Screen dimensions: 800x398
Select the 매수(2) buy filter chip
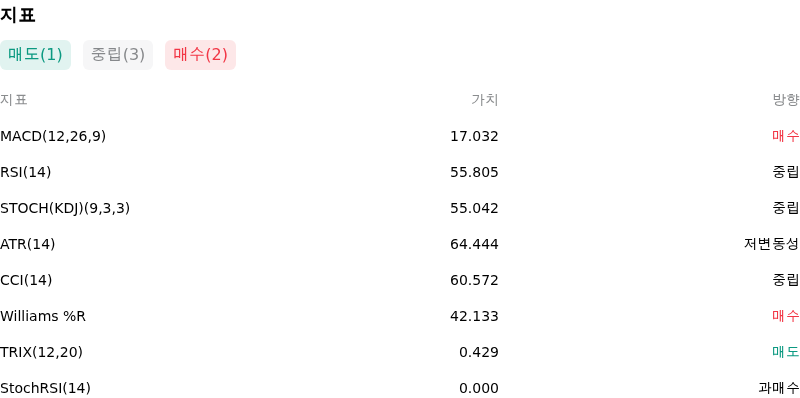(x=201, y=55)
